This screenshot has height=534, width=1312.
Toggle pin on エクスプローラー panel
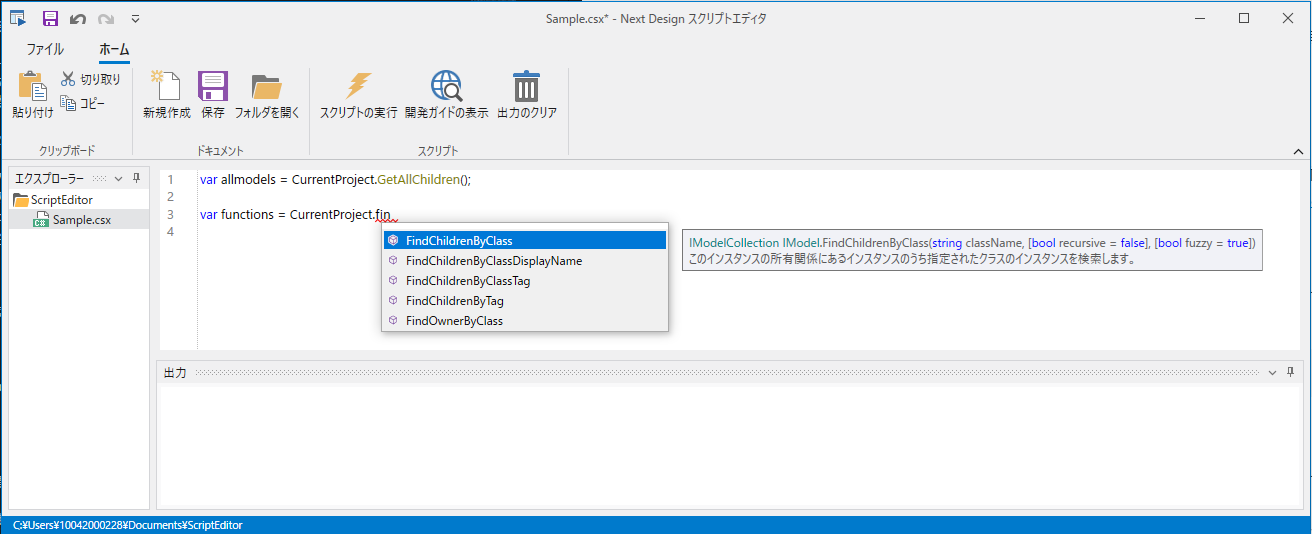click(137, 178)
